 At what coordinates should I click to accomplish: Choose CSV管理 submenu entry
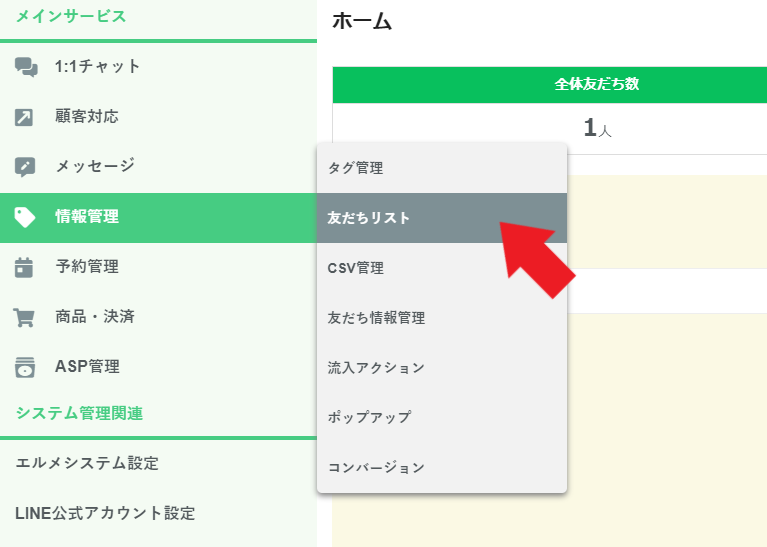point(356,268)
